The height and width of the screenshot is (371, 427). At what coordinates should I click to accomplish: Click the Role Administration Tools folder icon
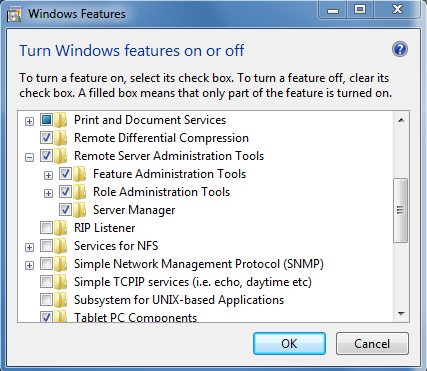point(80,192)
